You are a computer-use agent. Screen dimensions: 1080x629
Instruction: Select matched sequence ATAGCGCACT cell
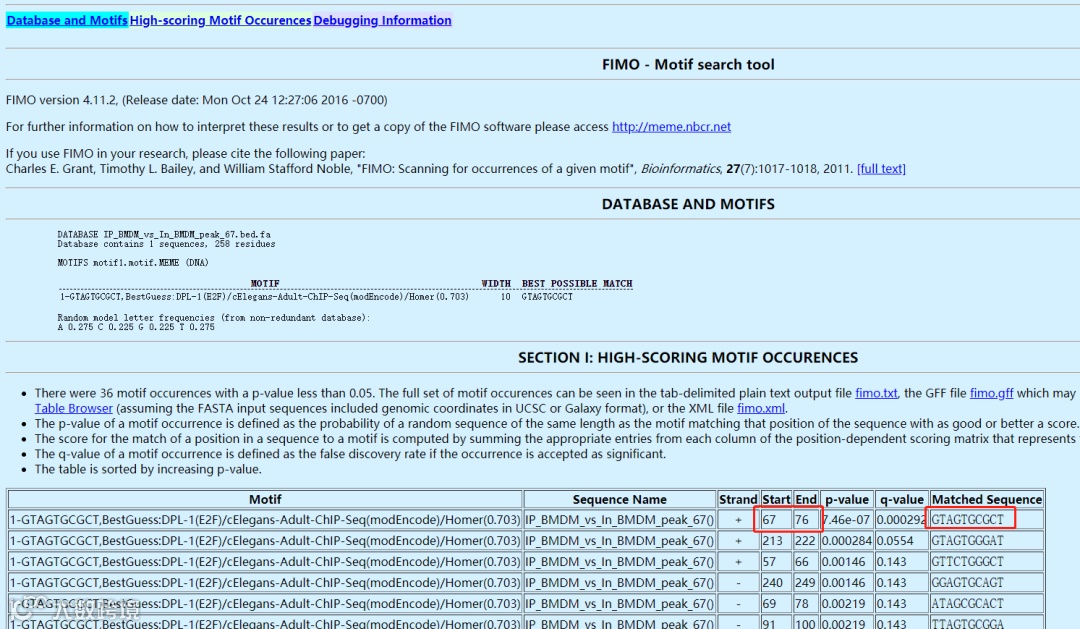986,604
